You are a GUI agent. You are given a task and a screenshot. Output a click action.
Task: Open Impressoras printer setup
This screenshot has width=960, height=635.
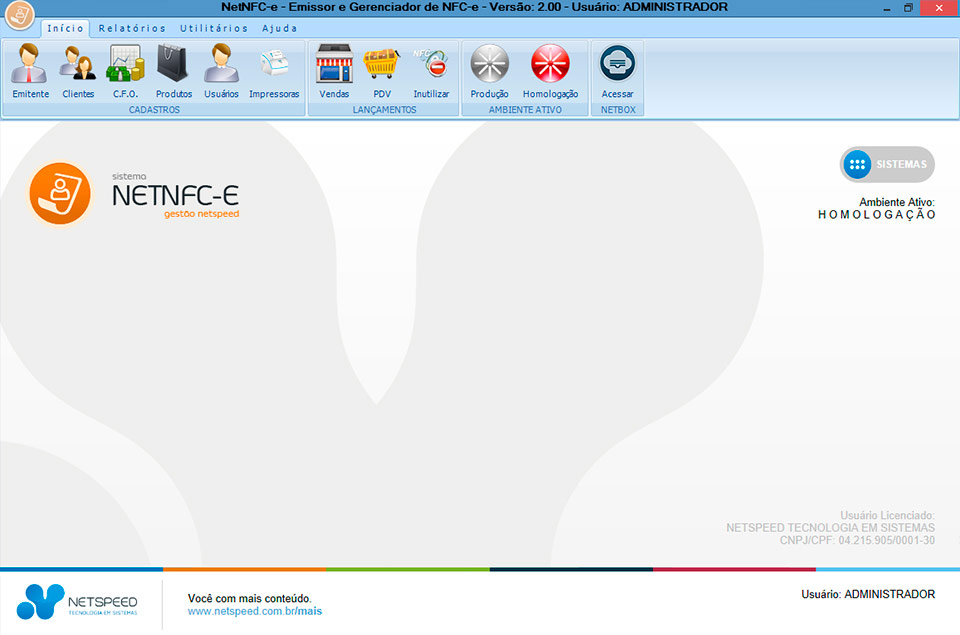coord(274,71)
